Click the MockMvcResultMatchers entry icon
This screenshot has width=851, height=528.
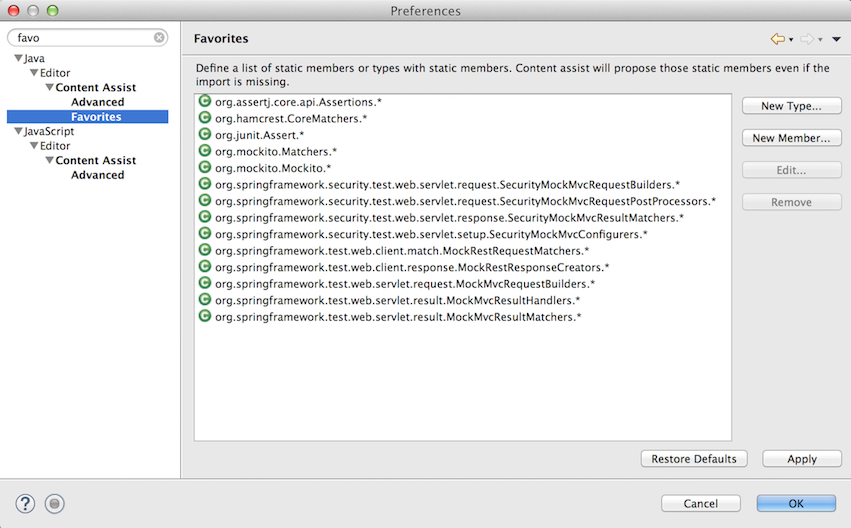[205, 316]
